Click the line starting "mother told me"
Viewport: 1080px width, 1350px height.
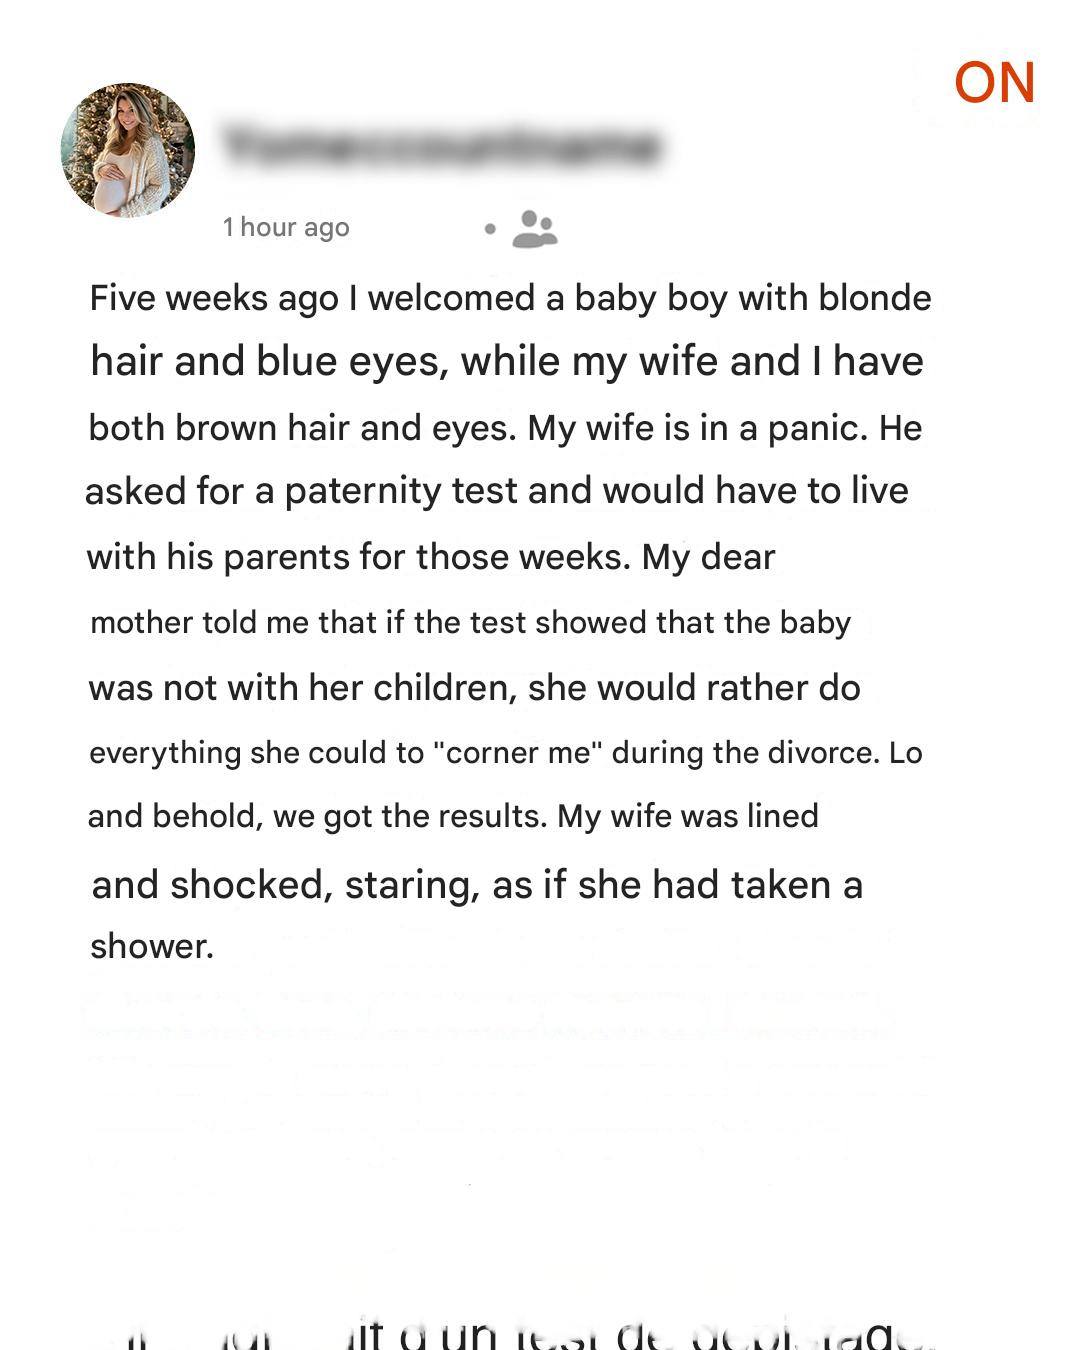tap(470, 623)
